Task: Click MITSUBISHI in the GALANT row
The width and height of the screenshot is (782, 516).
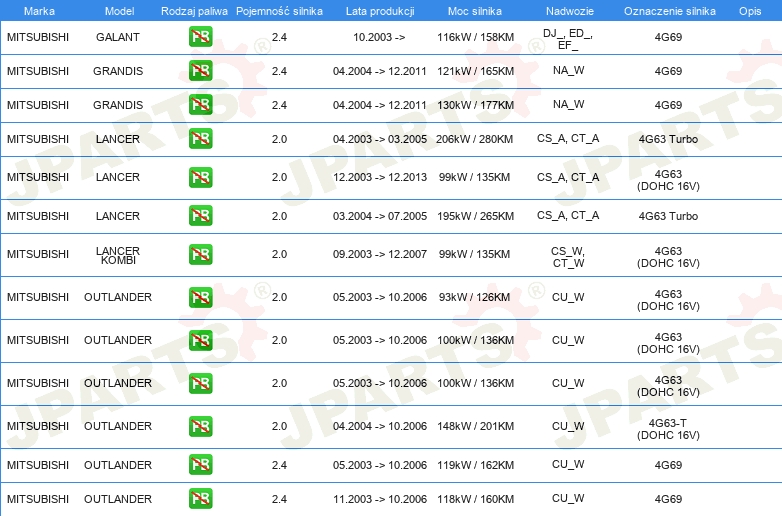Action: tap(38, 37)
